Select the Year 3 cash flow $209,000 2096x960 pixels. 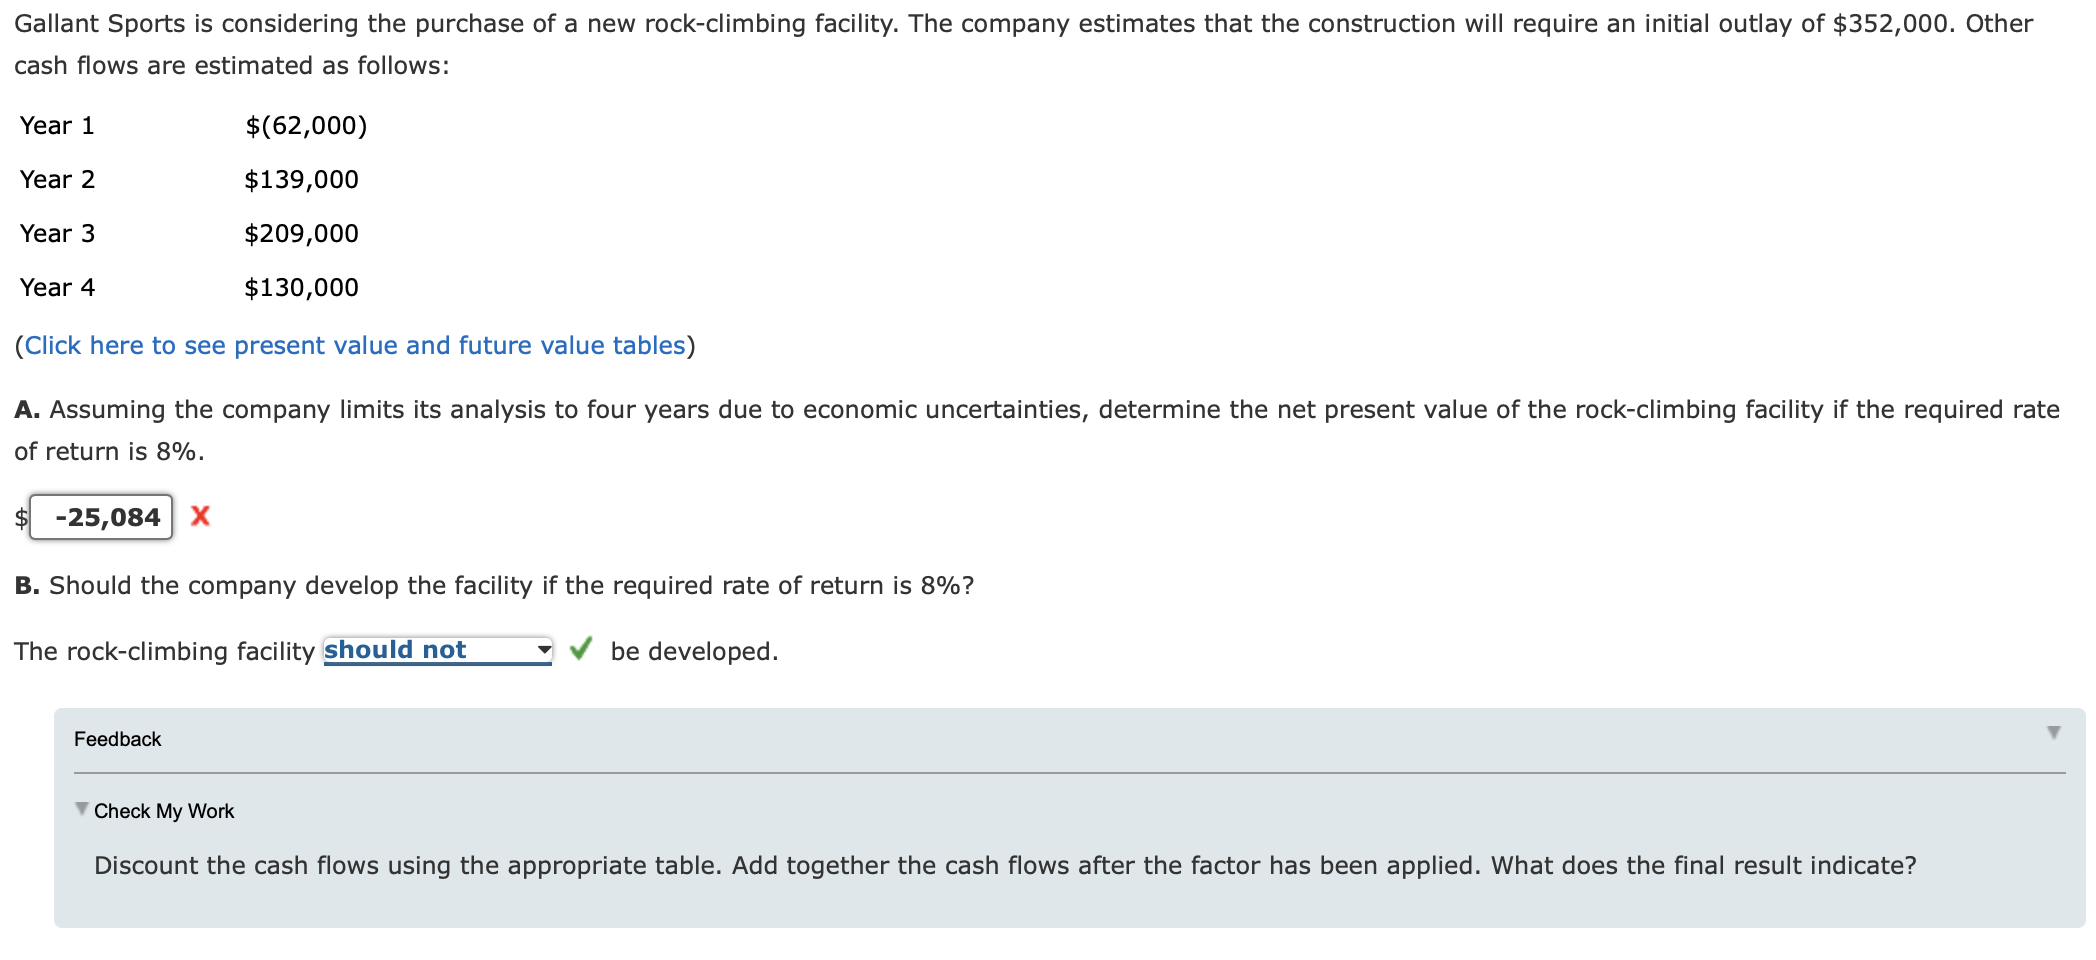point(301,234)
